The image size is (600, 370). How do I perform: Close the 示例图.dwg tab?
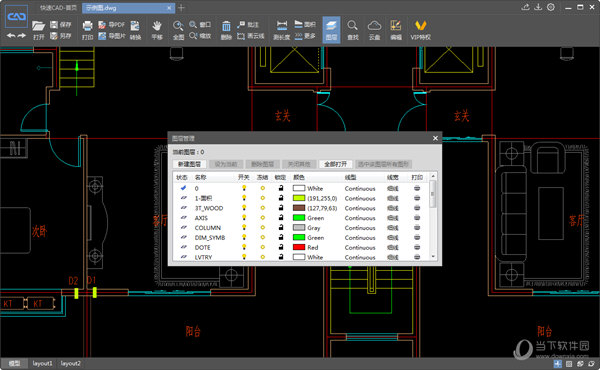coord(169,8)
